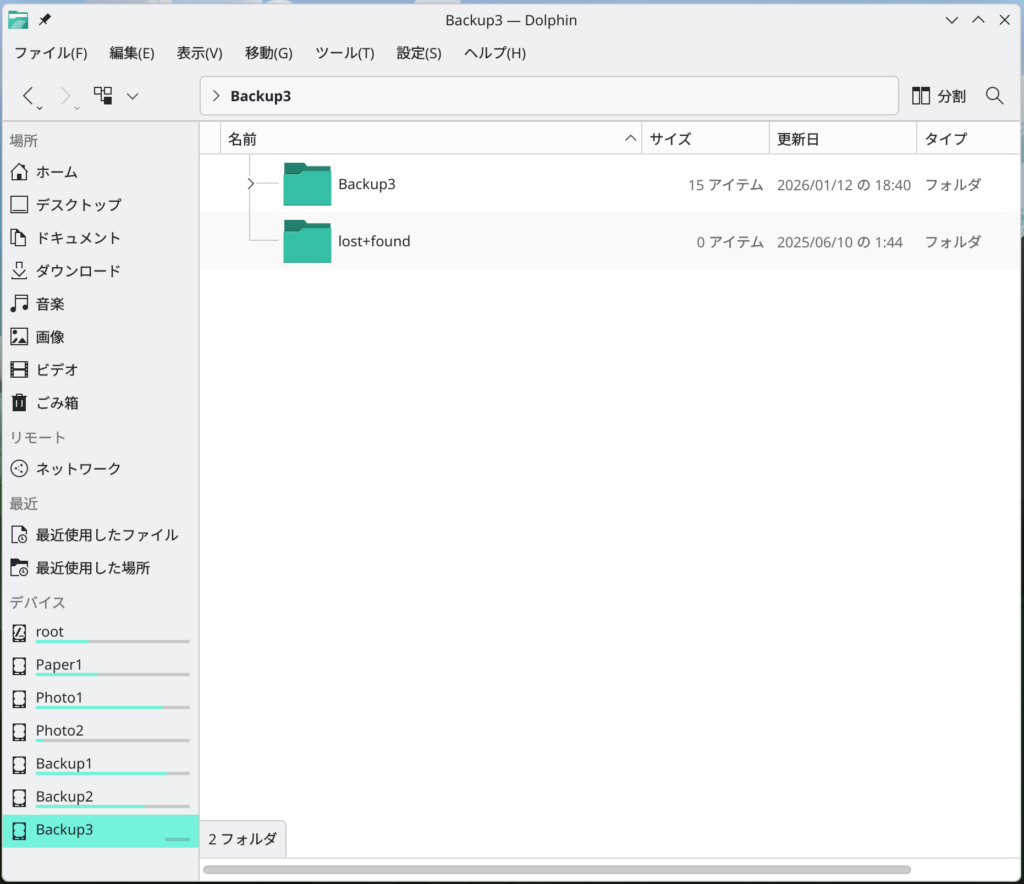Expand the Backup3 folder tree chevron
1024x884 pixels.
coord(250,183)
